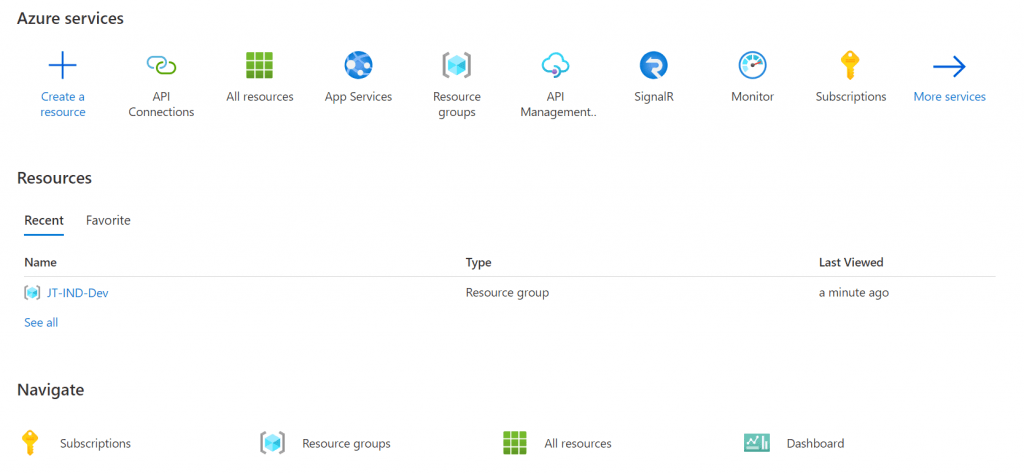
Task: Click the Resource groups cube icon under Navigate
Action: (x=272, y=443)
